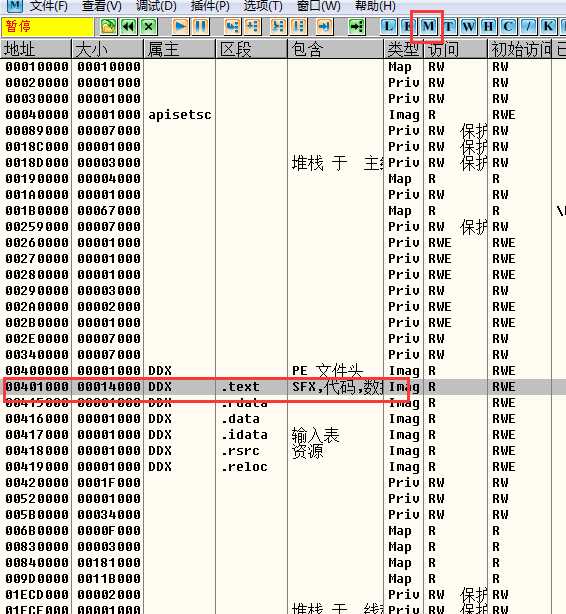
Task: Sort by the 初始访问 column header
Action: [x=520, y=49]
